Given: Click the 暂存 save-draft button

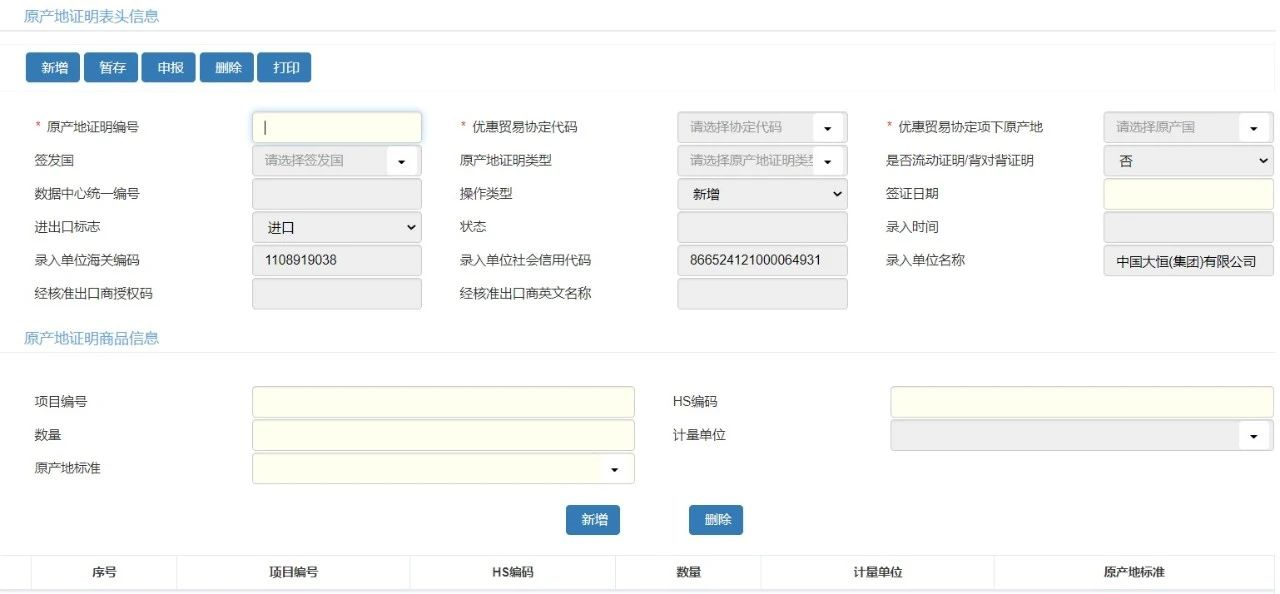Looking at the screenshot, I should click(112, 67).
